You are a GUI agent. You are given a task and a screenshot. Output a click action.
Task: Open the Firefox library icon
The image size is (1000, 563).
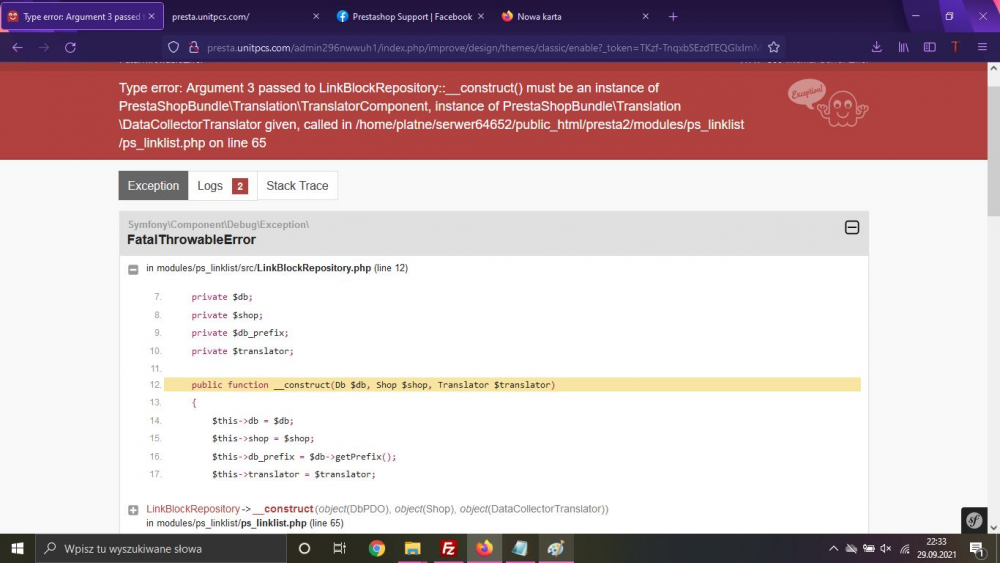(x=904, y=47)
